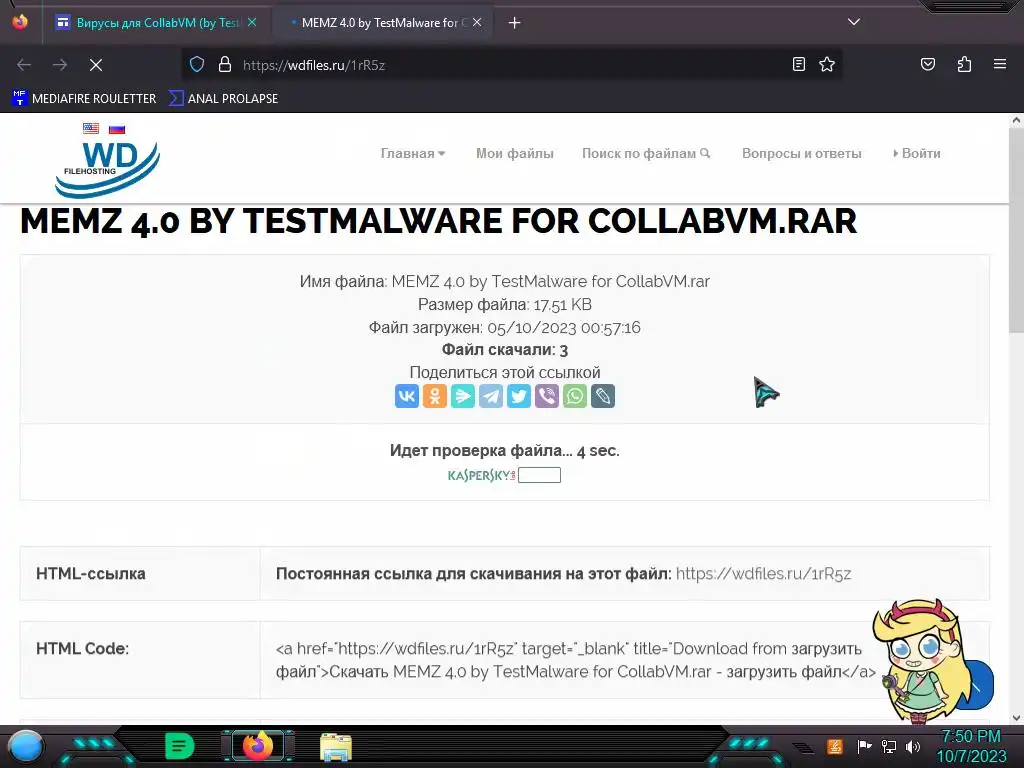Open tracking protection shield icon
The height and width of the screenshot is (768, 1024).
[197, 65]
